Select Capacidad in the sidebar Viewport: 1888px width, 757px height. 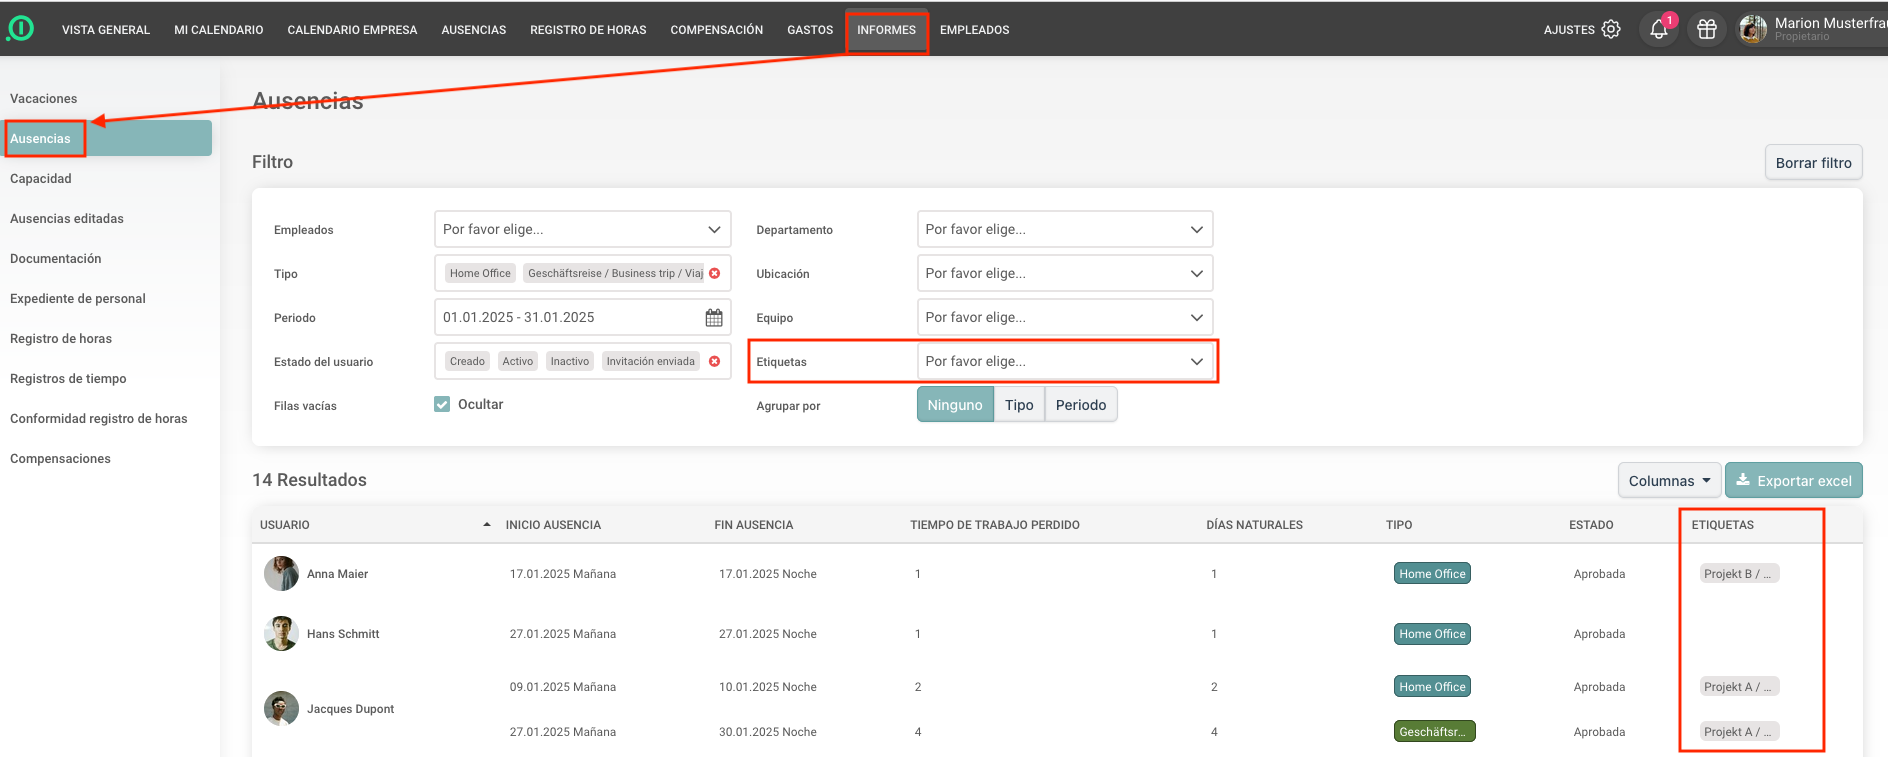pos(41,179)
